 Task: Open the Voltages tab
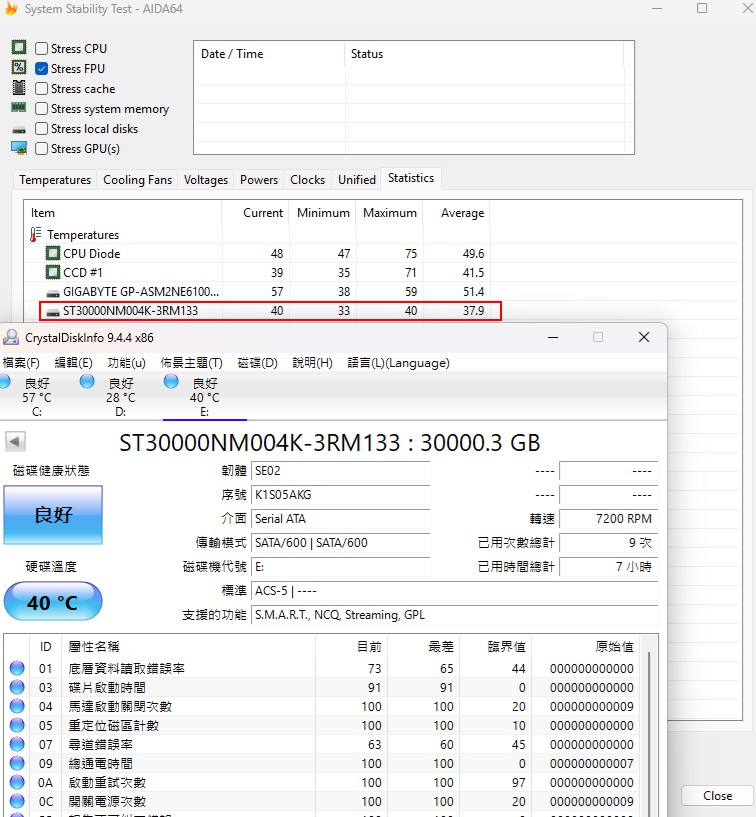click(x=206, y=180)
